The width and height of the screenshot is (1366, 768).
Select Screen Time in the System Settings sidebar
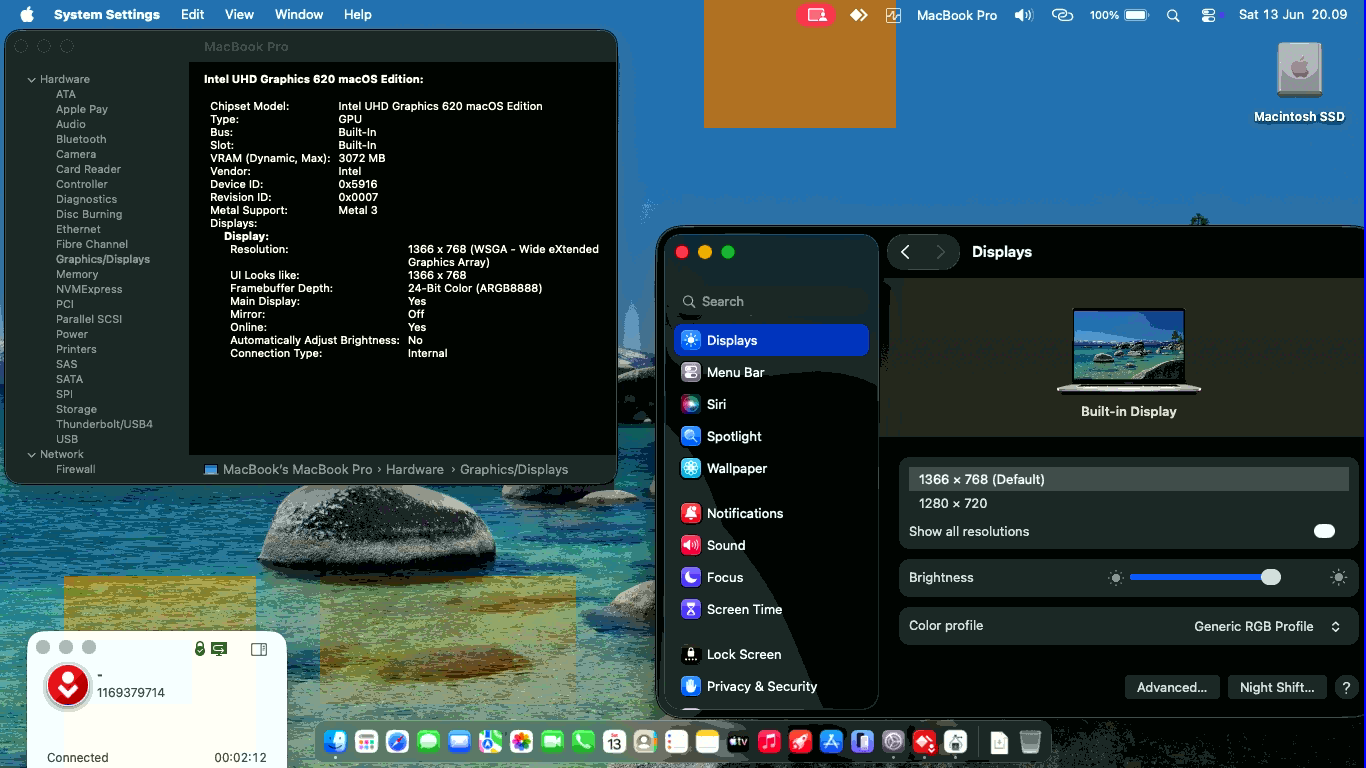point(771,609)
